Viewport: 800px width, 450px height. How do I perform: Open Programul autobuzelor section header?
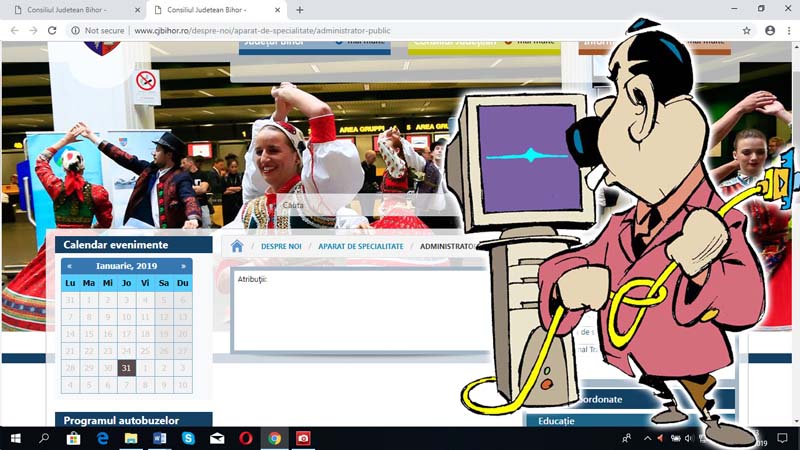click(x=134, y=420)
